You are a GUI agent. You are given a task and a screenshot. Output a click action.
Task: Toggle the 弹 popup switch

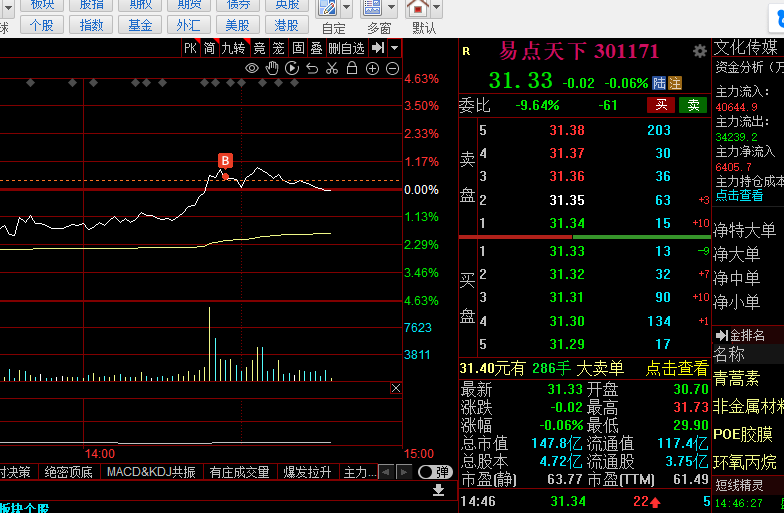tap(434, 472)
